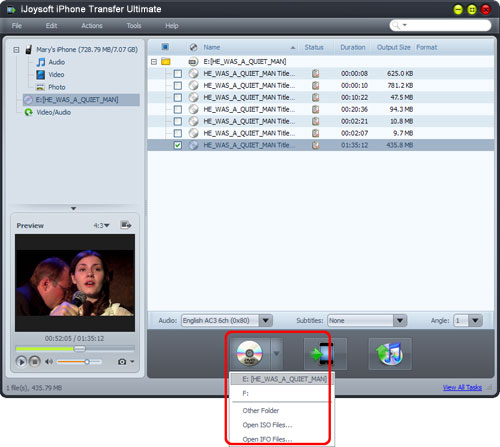Click the DVD disc load button

click(250, 353)
